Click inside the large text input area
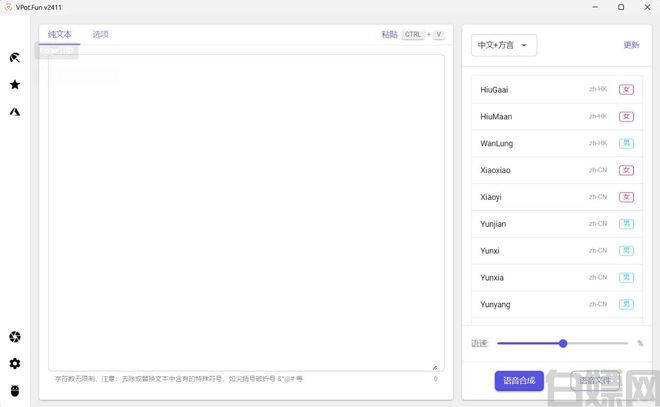 [x=246, y=213]
